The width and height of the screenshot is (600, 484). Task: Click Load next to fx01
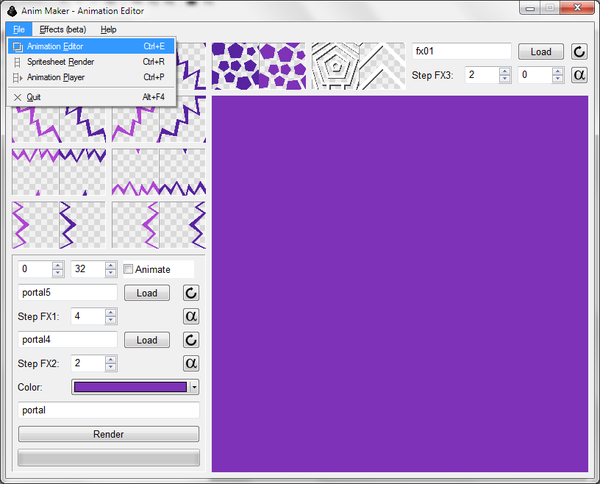tap(541, 52)
